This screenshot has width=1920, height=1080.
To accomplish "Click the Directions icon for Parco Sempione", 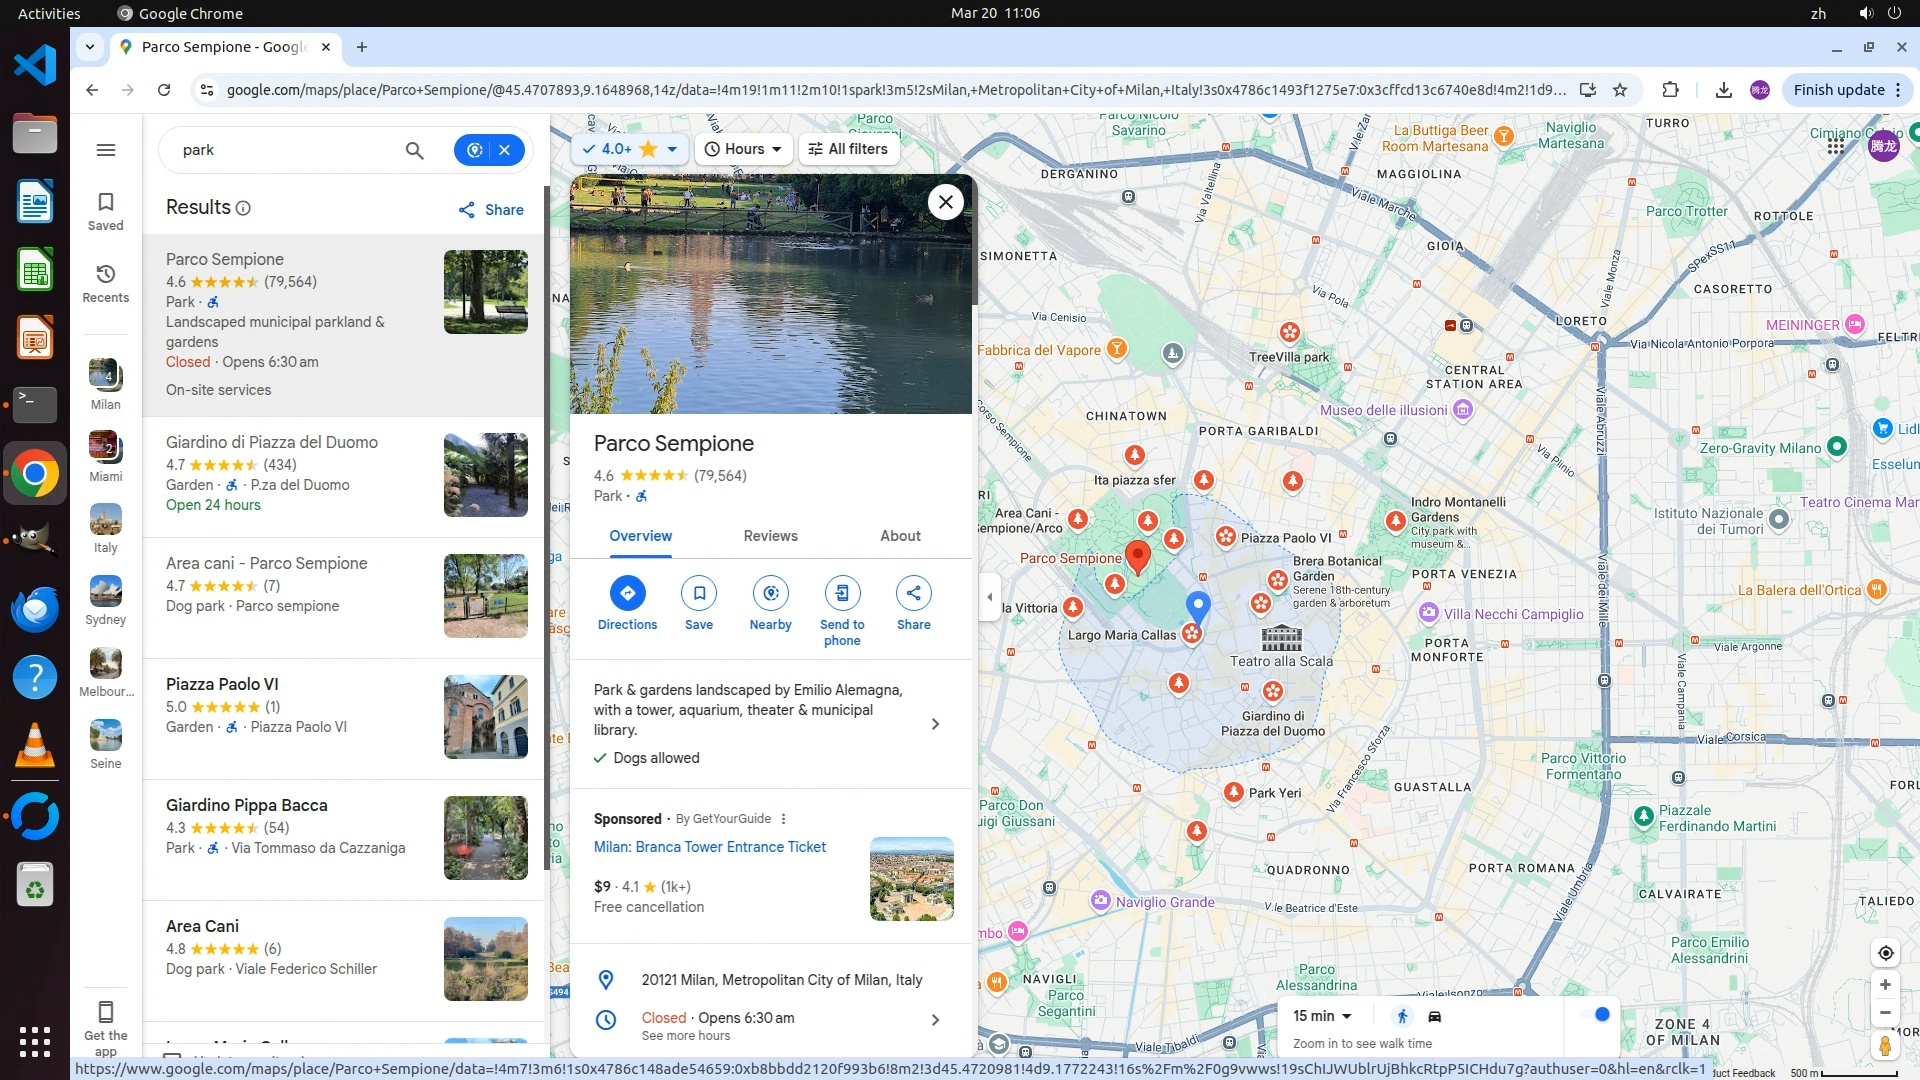I will point(627,593).
